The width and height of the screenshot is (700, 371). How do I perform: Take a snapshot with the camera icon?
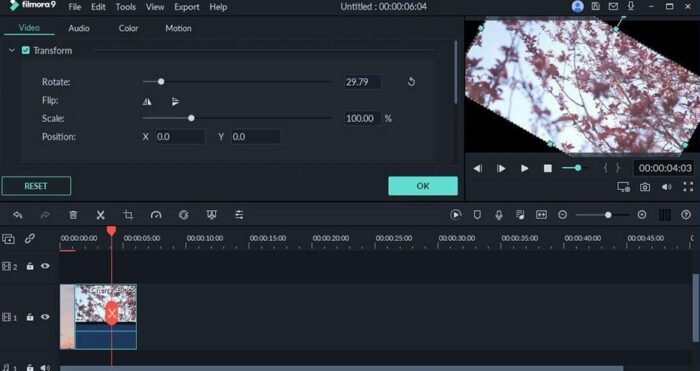[x=645, y=187]
